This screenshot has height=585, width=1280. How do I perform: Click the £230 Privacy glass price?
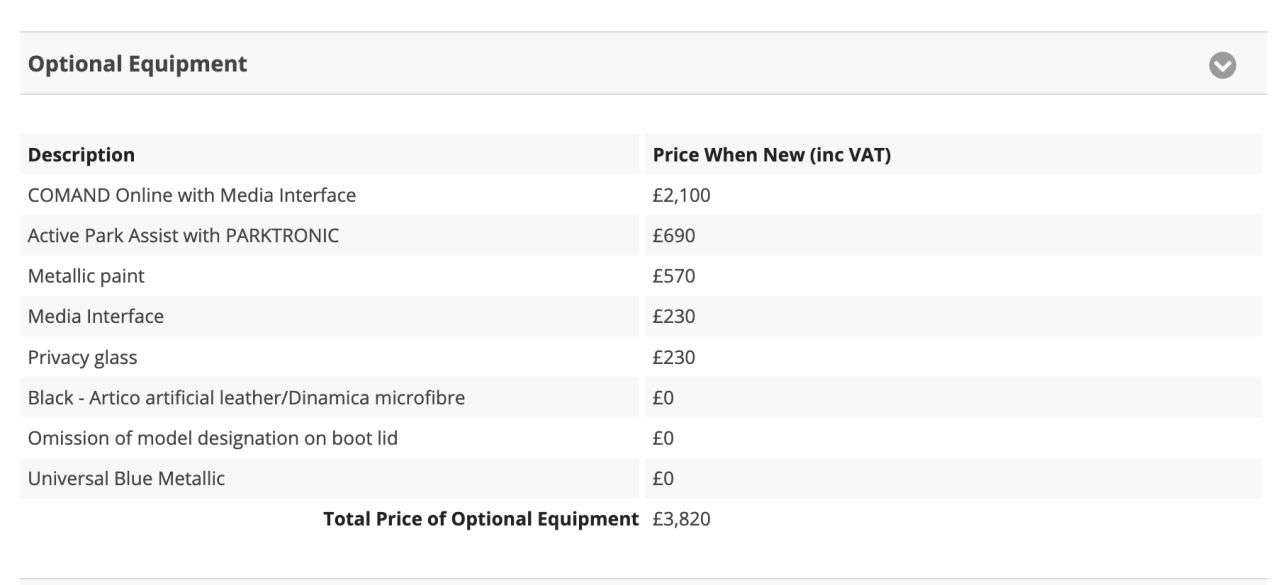(x=673, y=357)
